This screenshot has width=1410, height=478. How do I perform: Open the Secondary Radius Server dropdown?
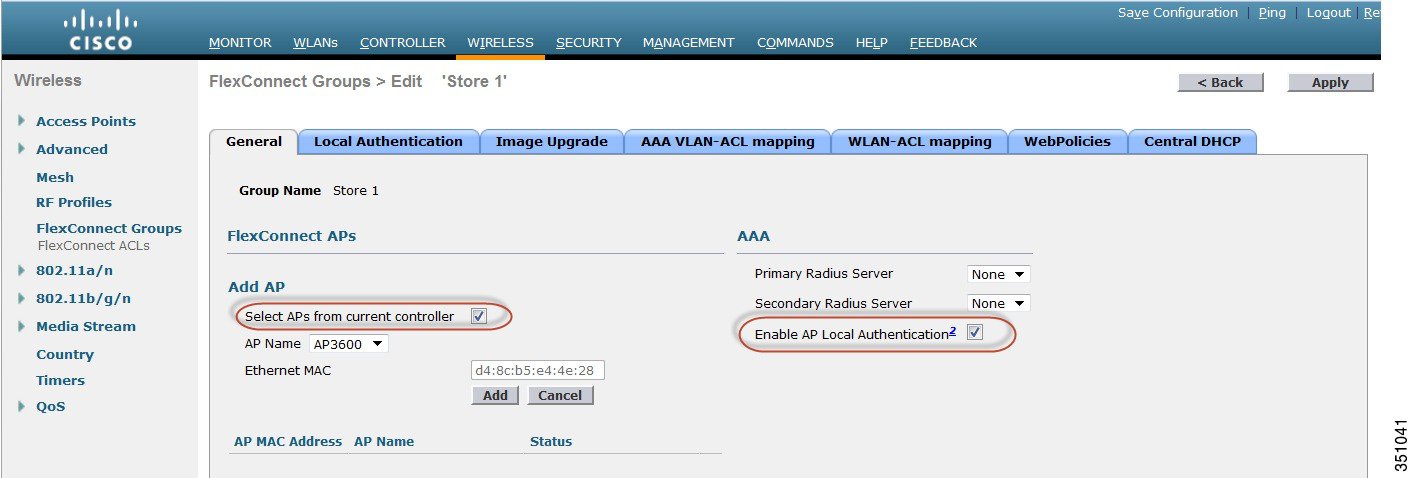coord(998,303)
